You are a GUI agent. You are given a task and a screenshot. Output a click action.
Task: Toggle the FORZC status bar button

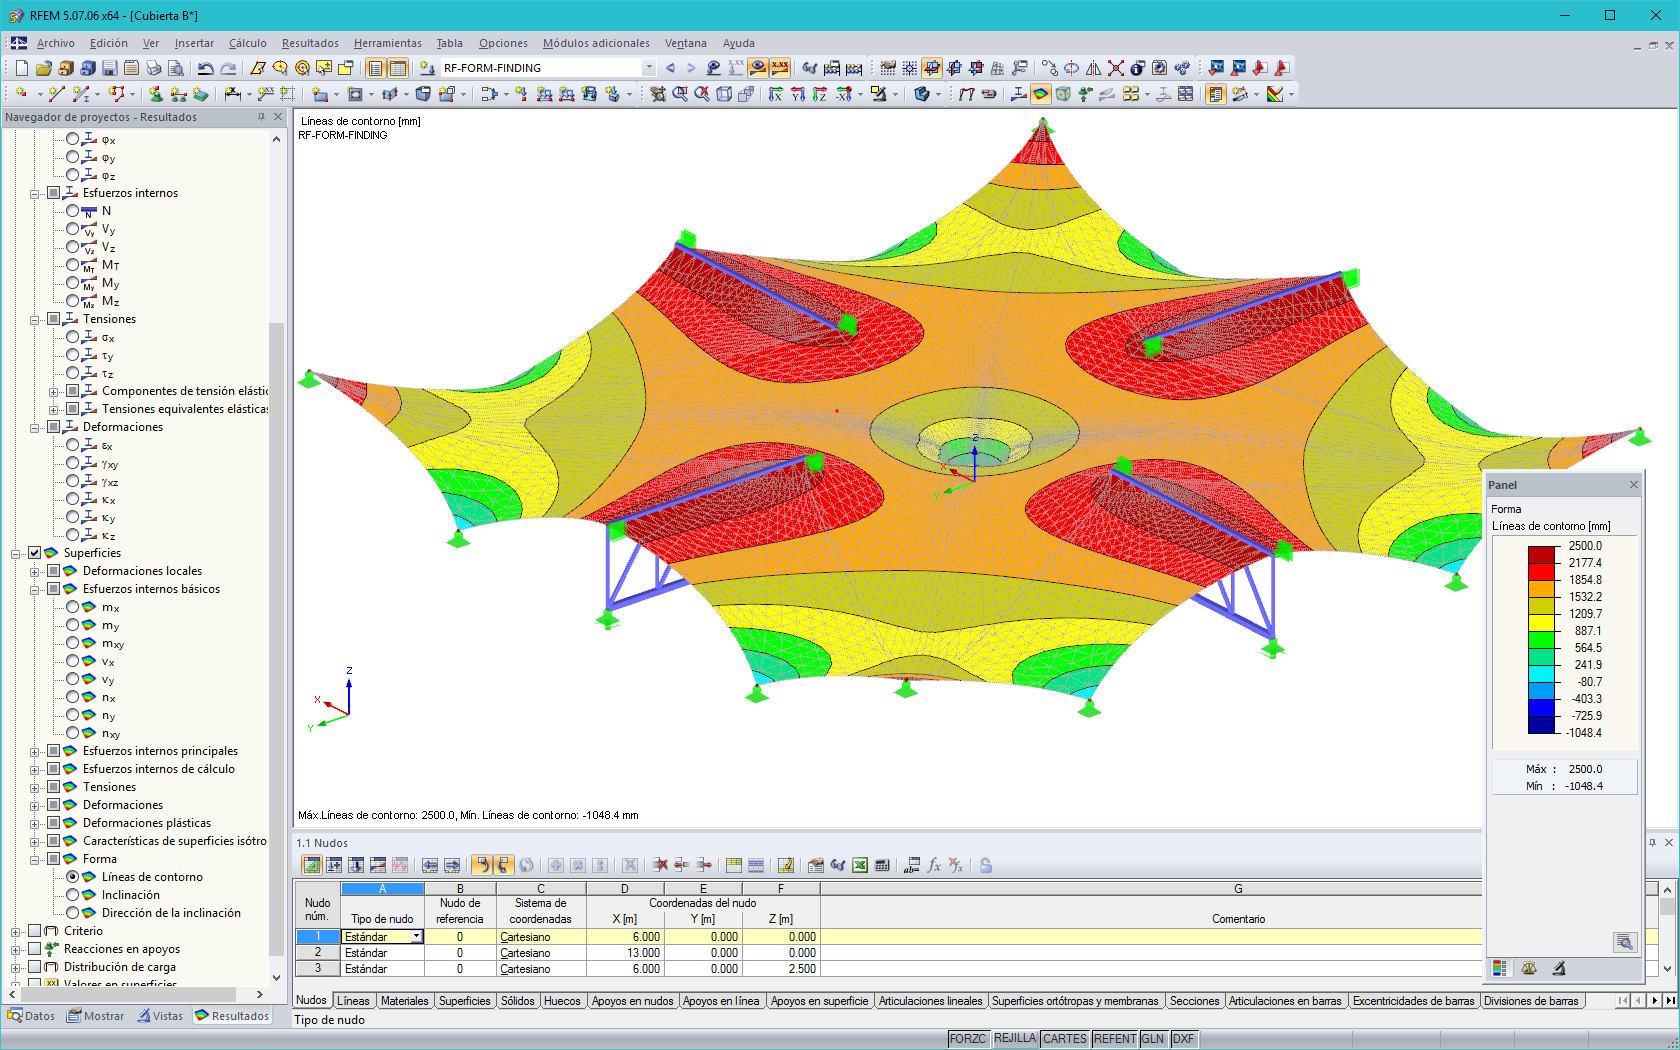pos(968,1039)
